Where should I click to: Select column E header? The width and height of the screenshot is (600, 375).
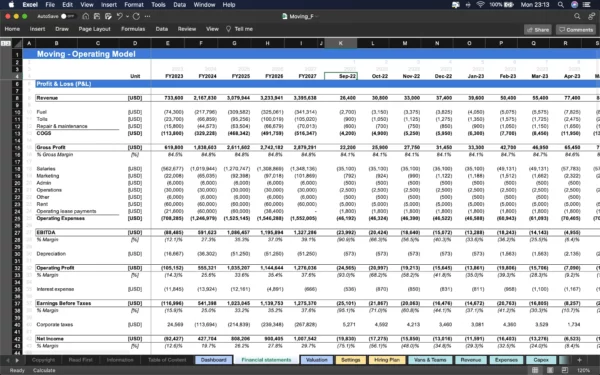click(168, 43)
